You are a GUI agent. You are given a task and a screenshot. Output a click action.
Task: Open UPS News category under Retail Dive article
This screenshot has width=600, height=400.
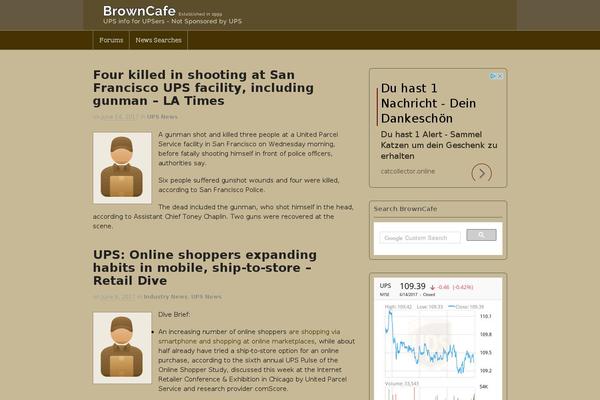pos(206,297)
